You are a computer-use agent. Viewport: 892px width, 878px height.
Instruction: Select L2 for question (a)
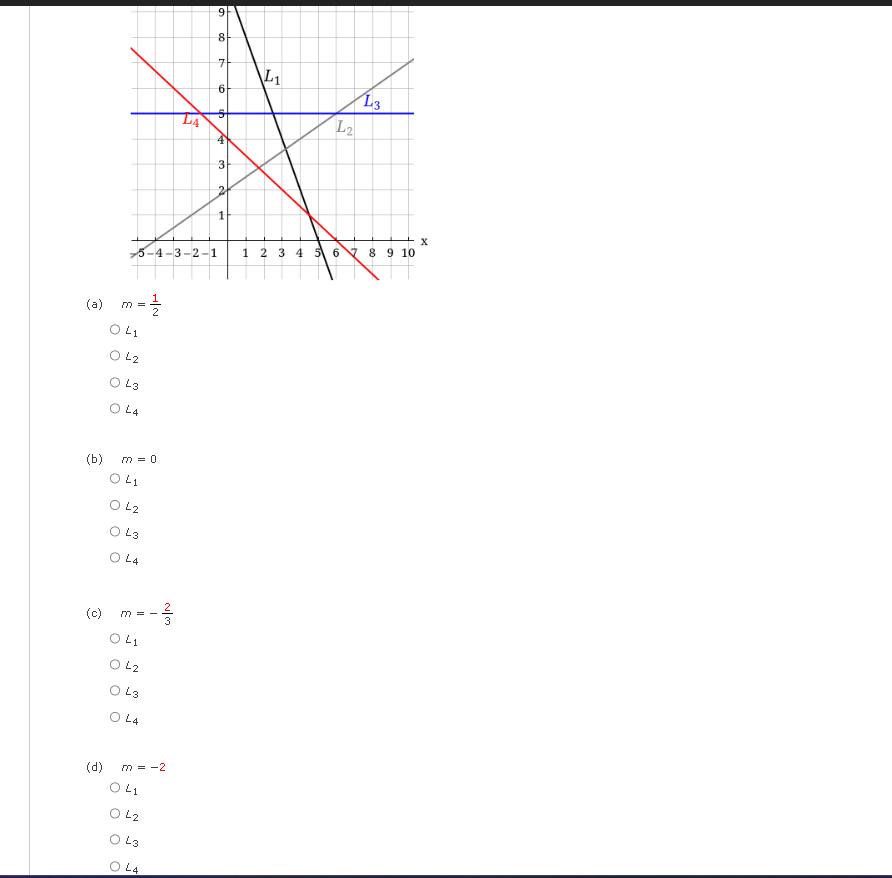[116, 356]
